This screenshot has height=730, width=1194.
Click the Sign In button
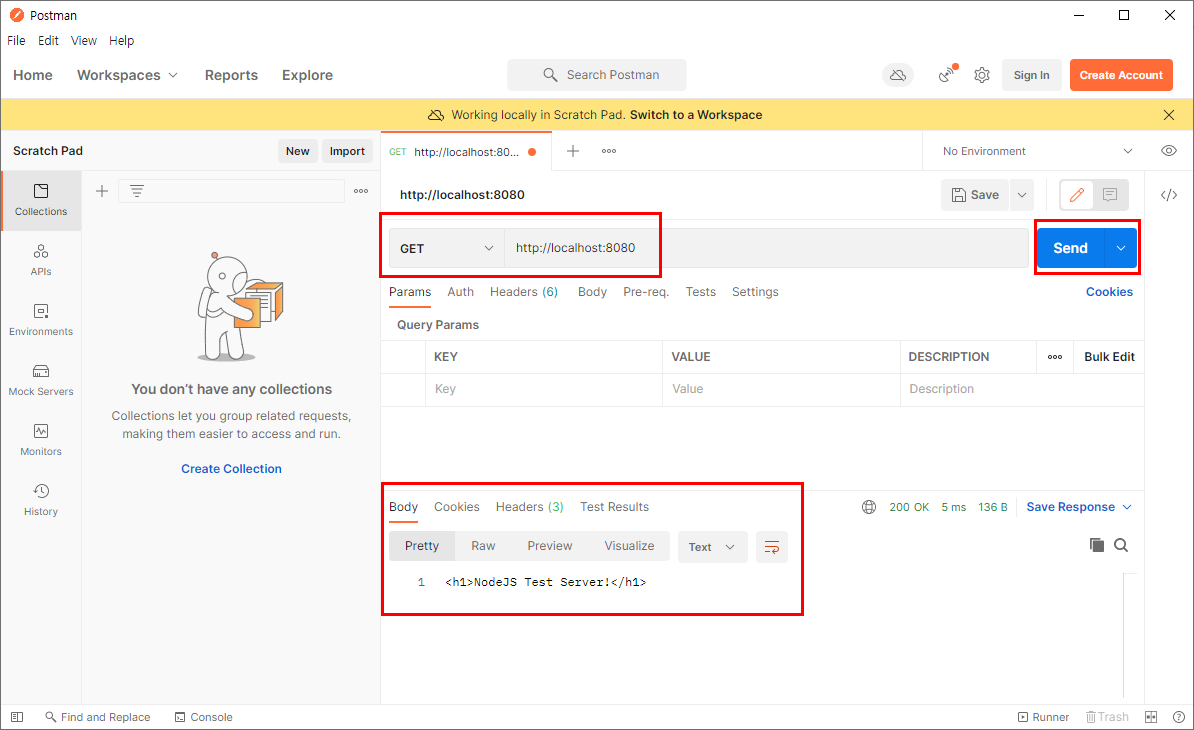(x=1031, y=75)
